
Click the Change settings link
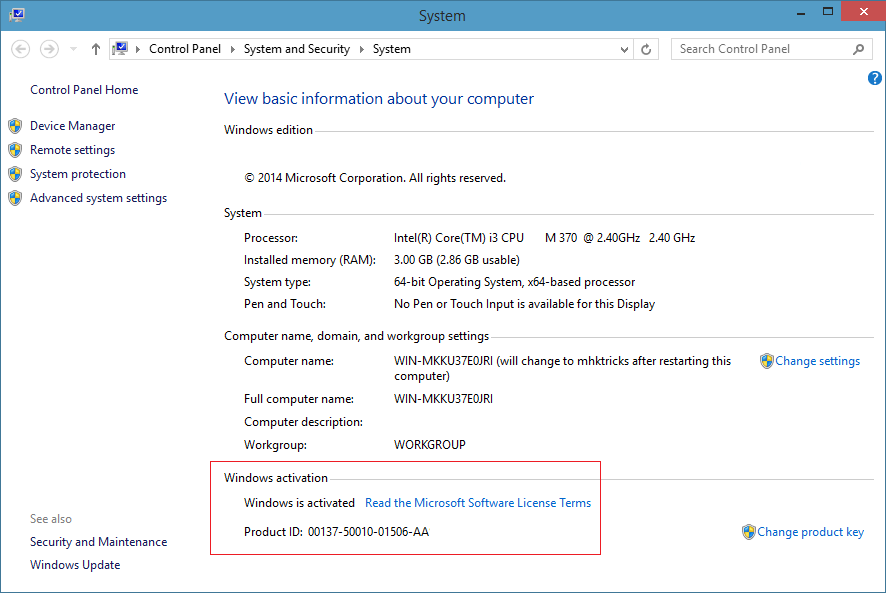(816, 361)
